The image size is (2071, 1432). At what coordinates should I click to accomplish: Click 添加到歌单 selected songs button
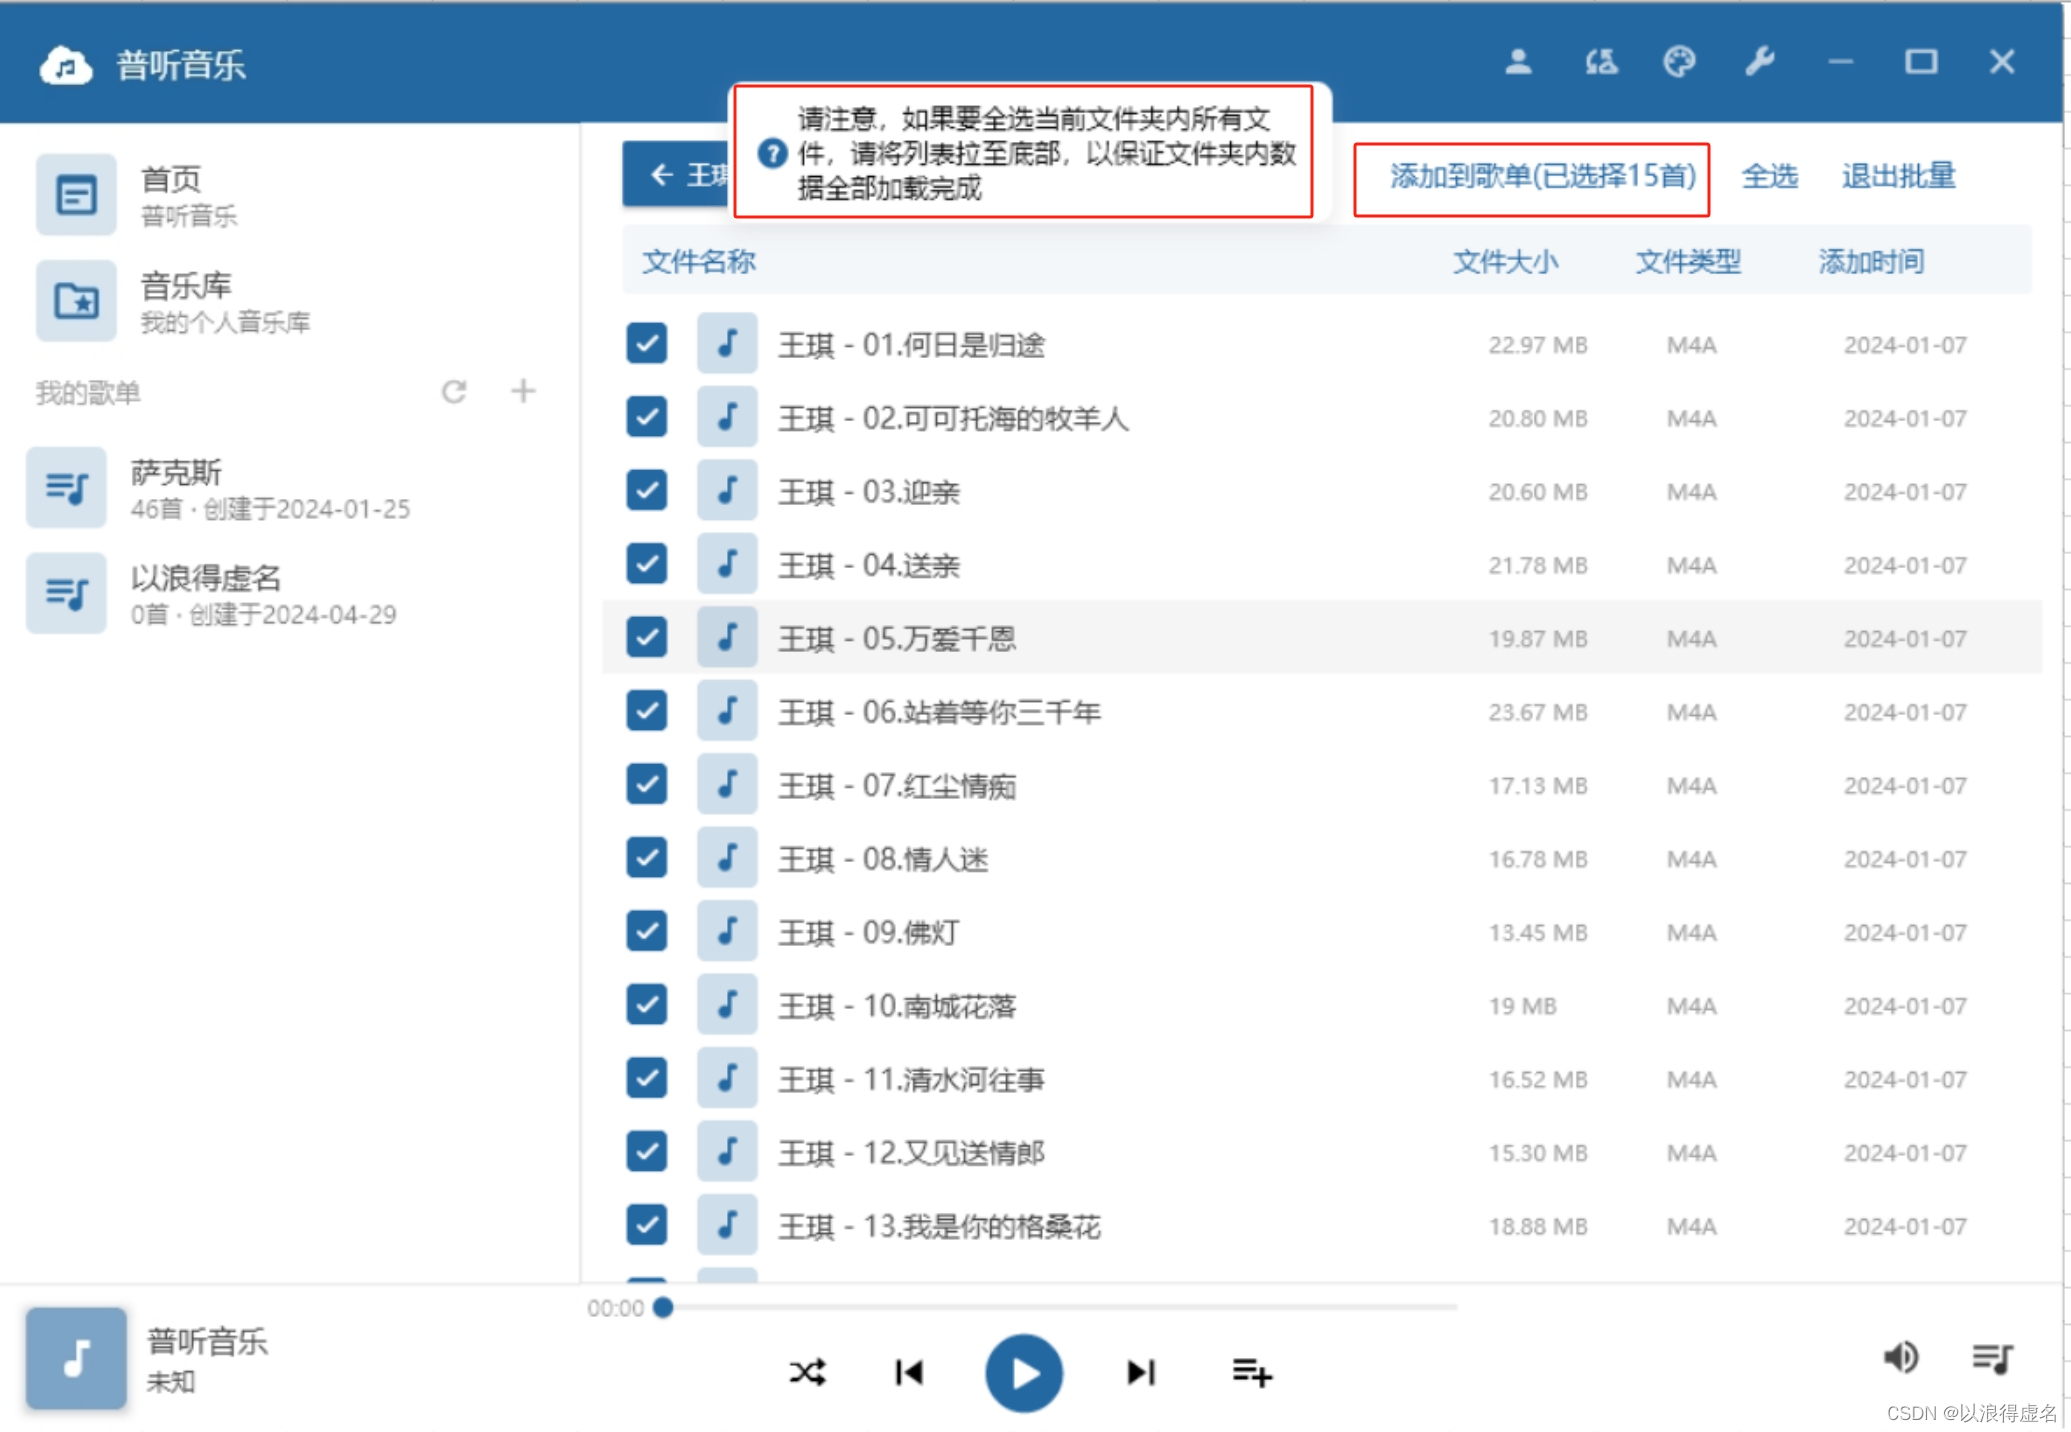tap(1541, 177)
